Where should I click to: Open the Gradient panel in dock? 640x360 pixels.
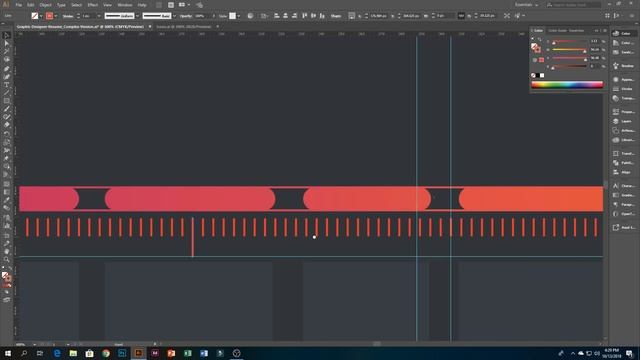624,195
